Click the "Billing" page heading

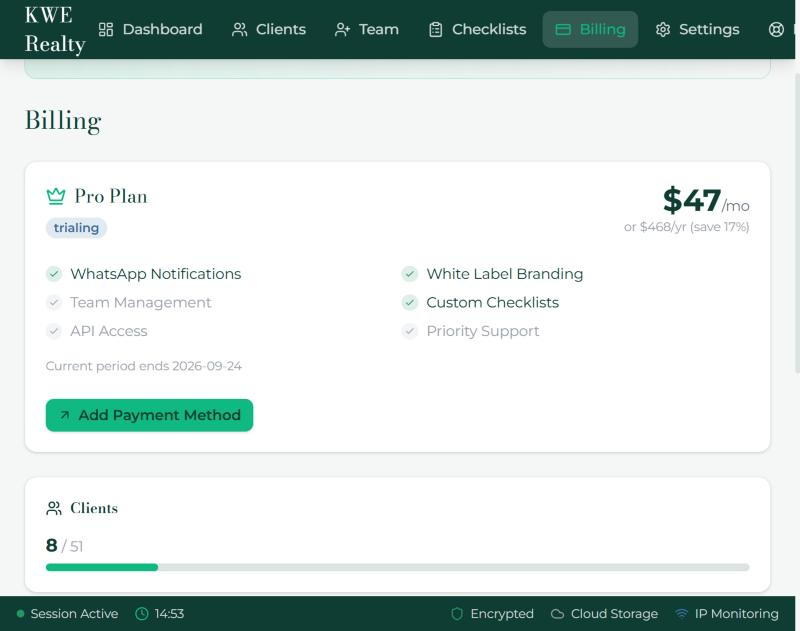point(63,121)
